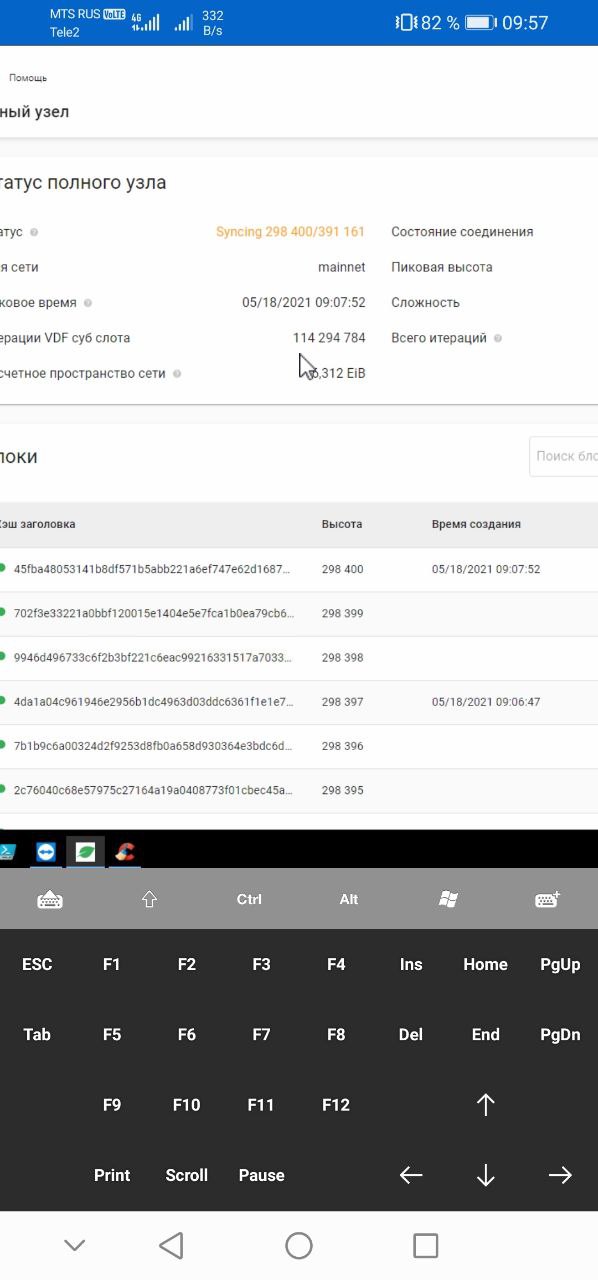Tap the F10 key

187,1105
